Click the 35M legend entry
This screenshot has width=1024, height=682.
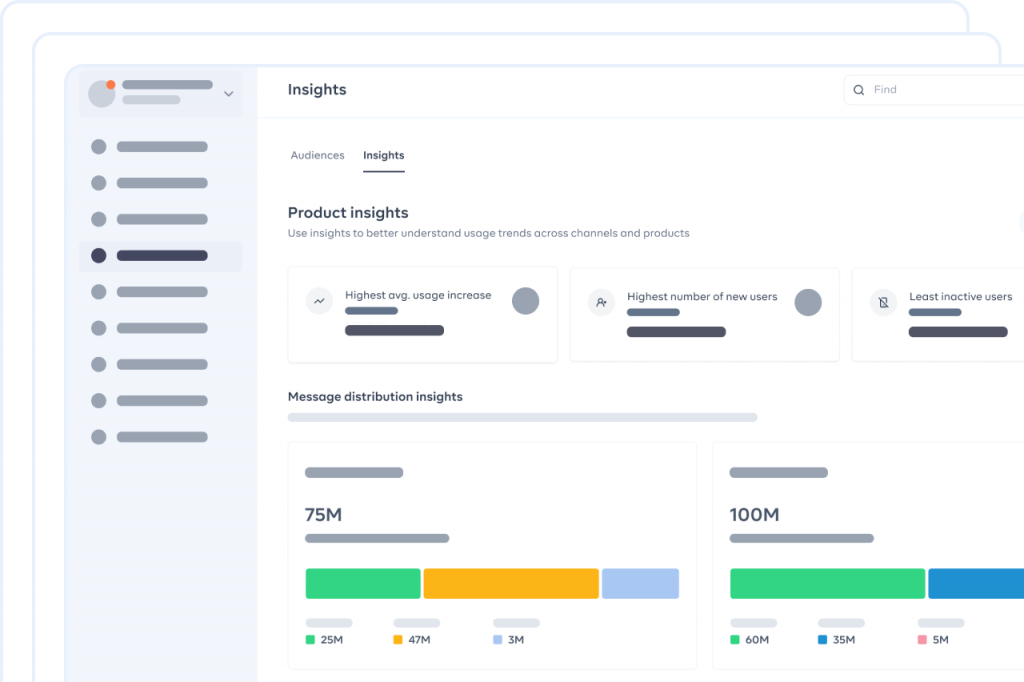pyautogui.click(x=837, y=640)
